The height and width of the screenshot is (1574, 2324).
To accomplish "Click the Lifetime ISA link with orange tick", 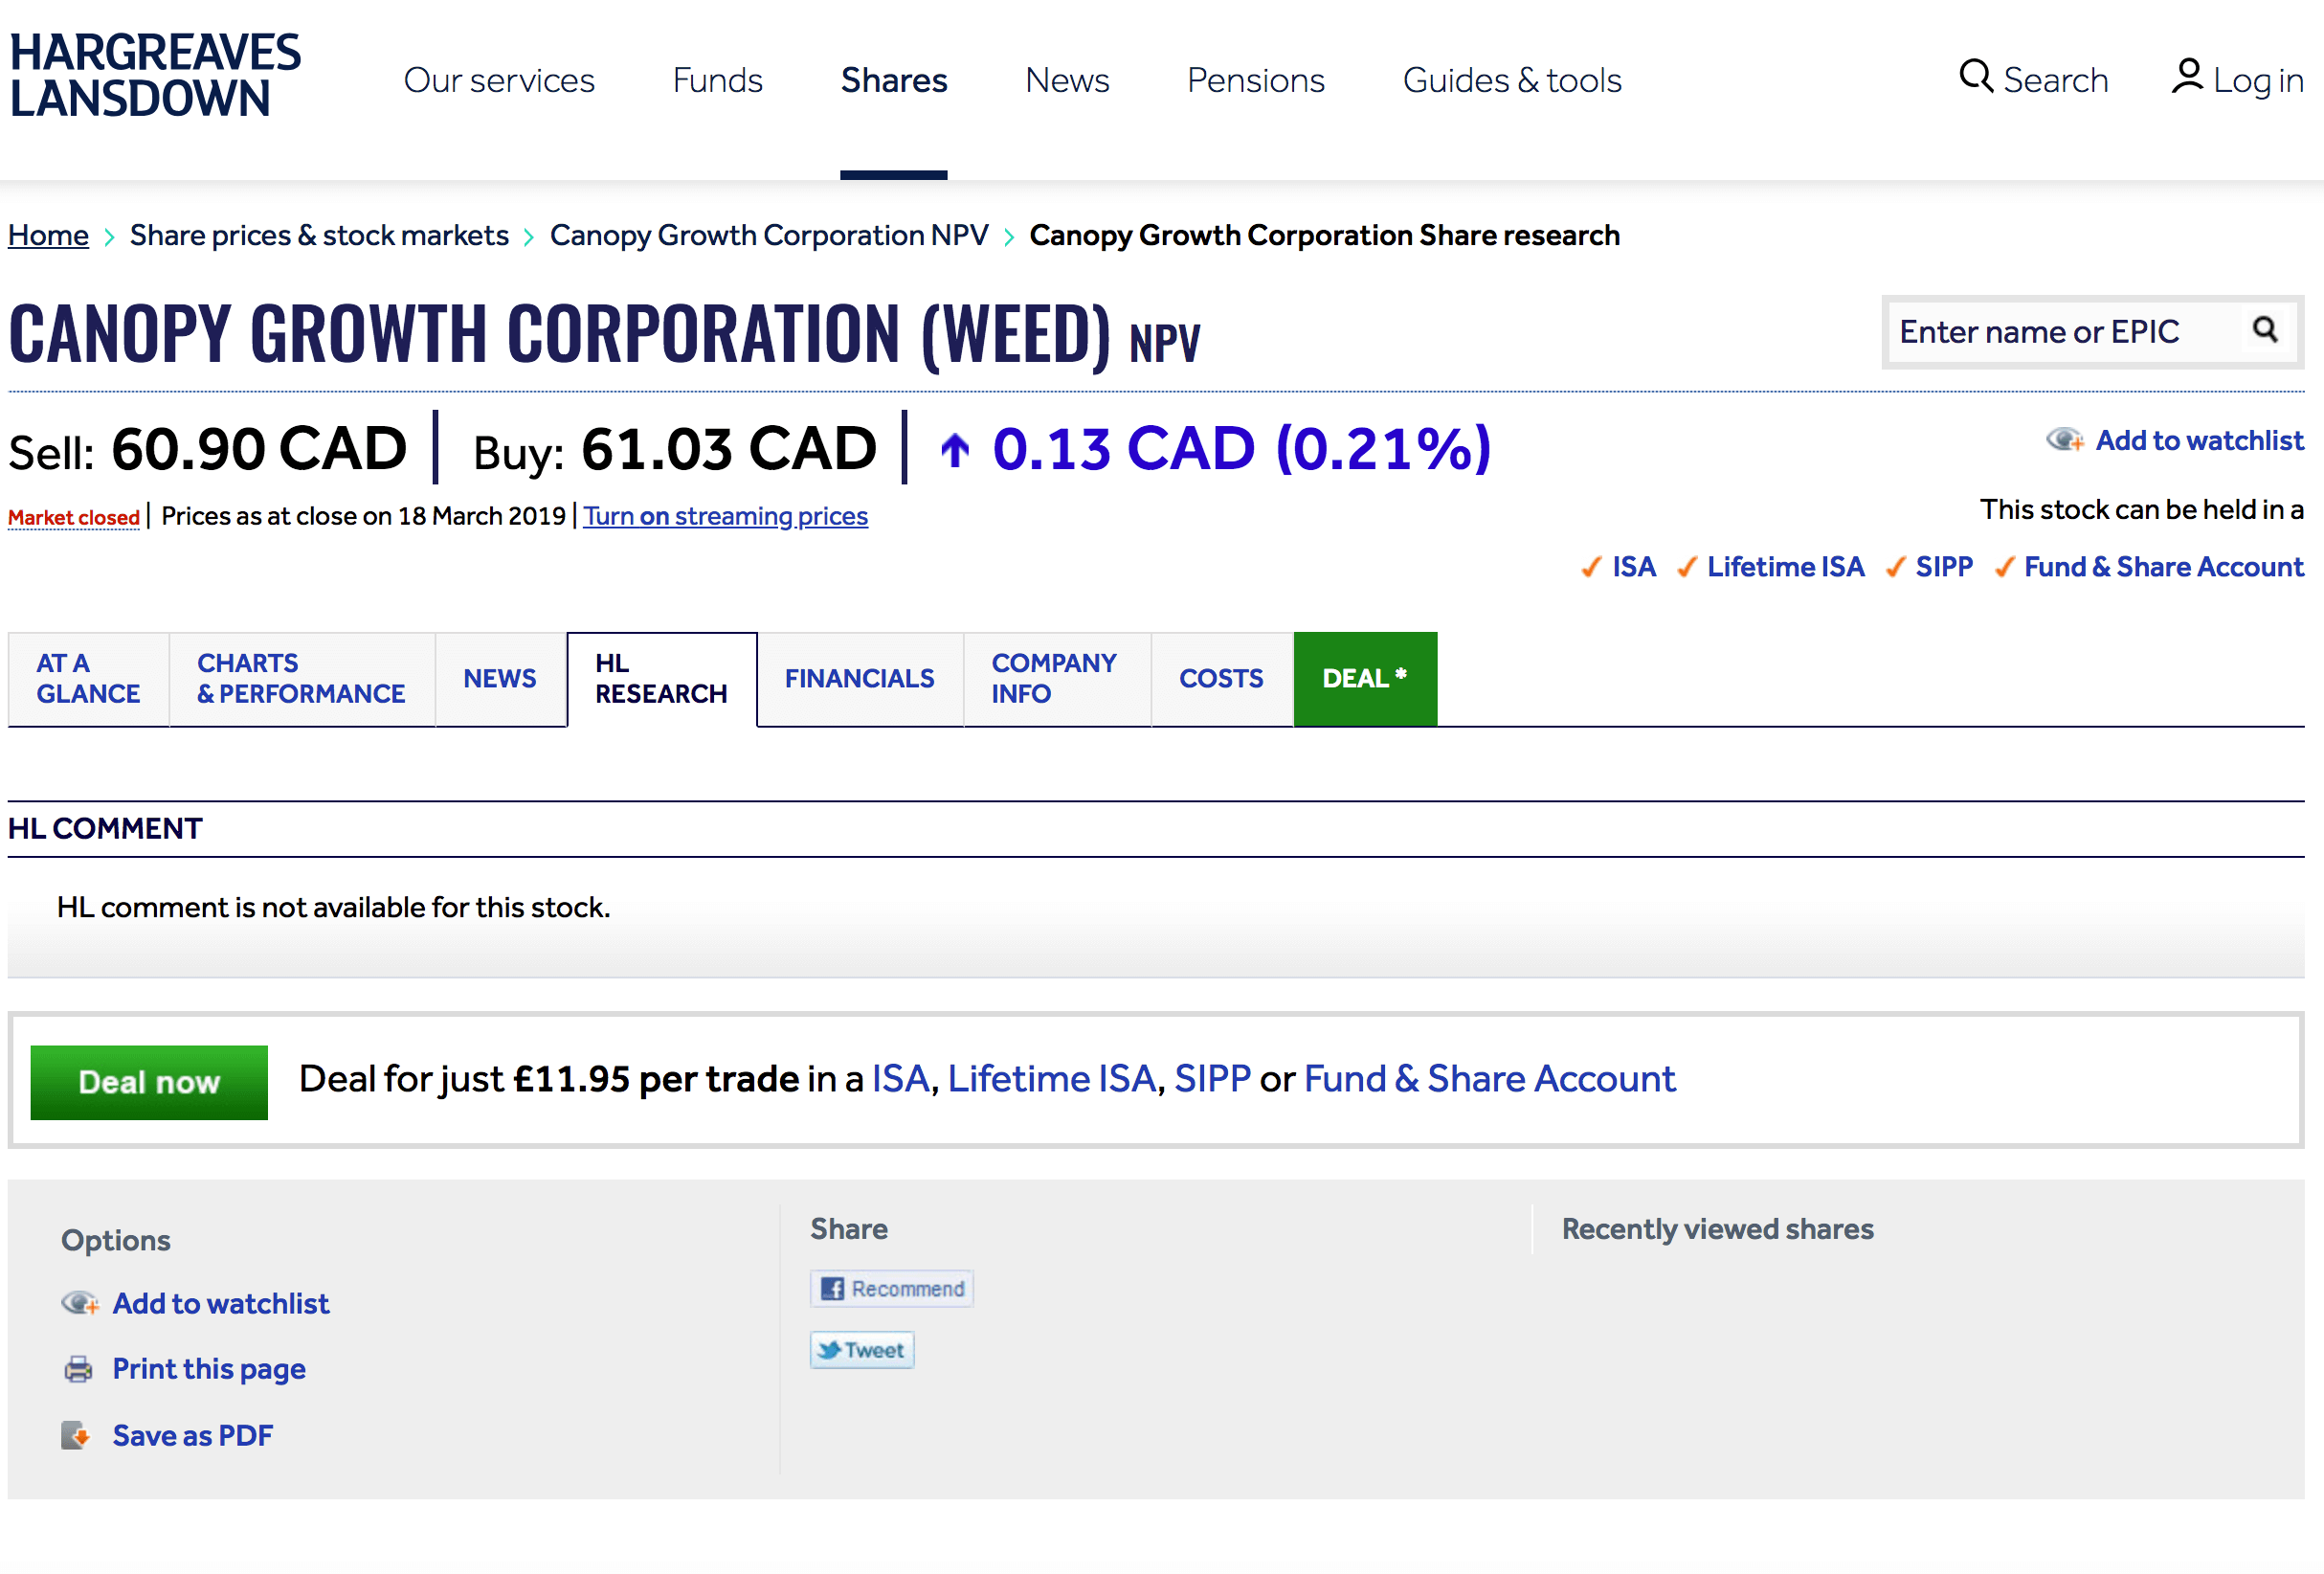I will 1785,567.
